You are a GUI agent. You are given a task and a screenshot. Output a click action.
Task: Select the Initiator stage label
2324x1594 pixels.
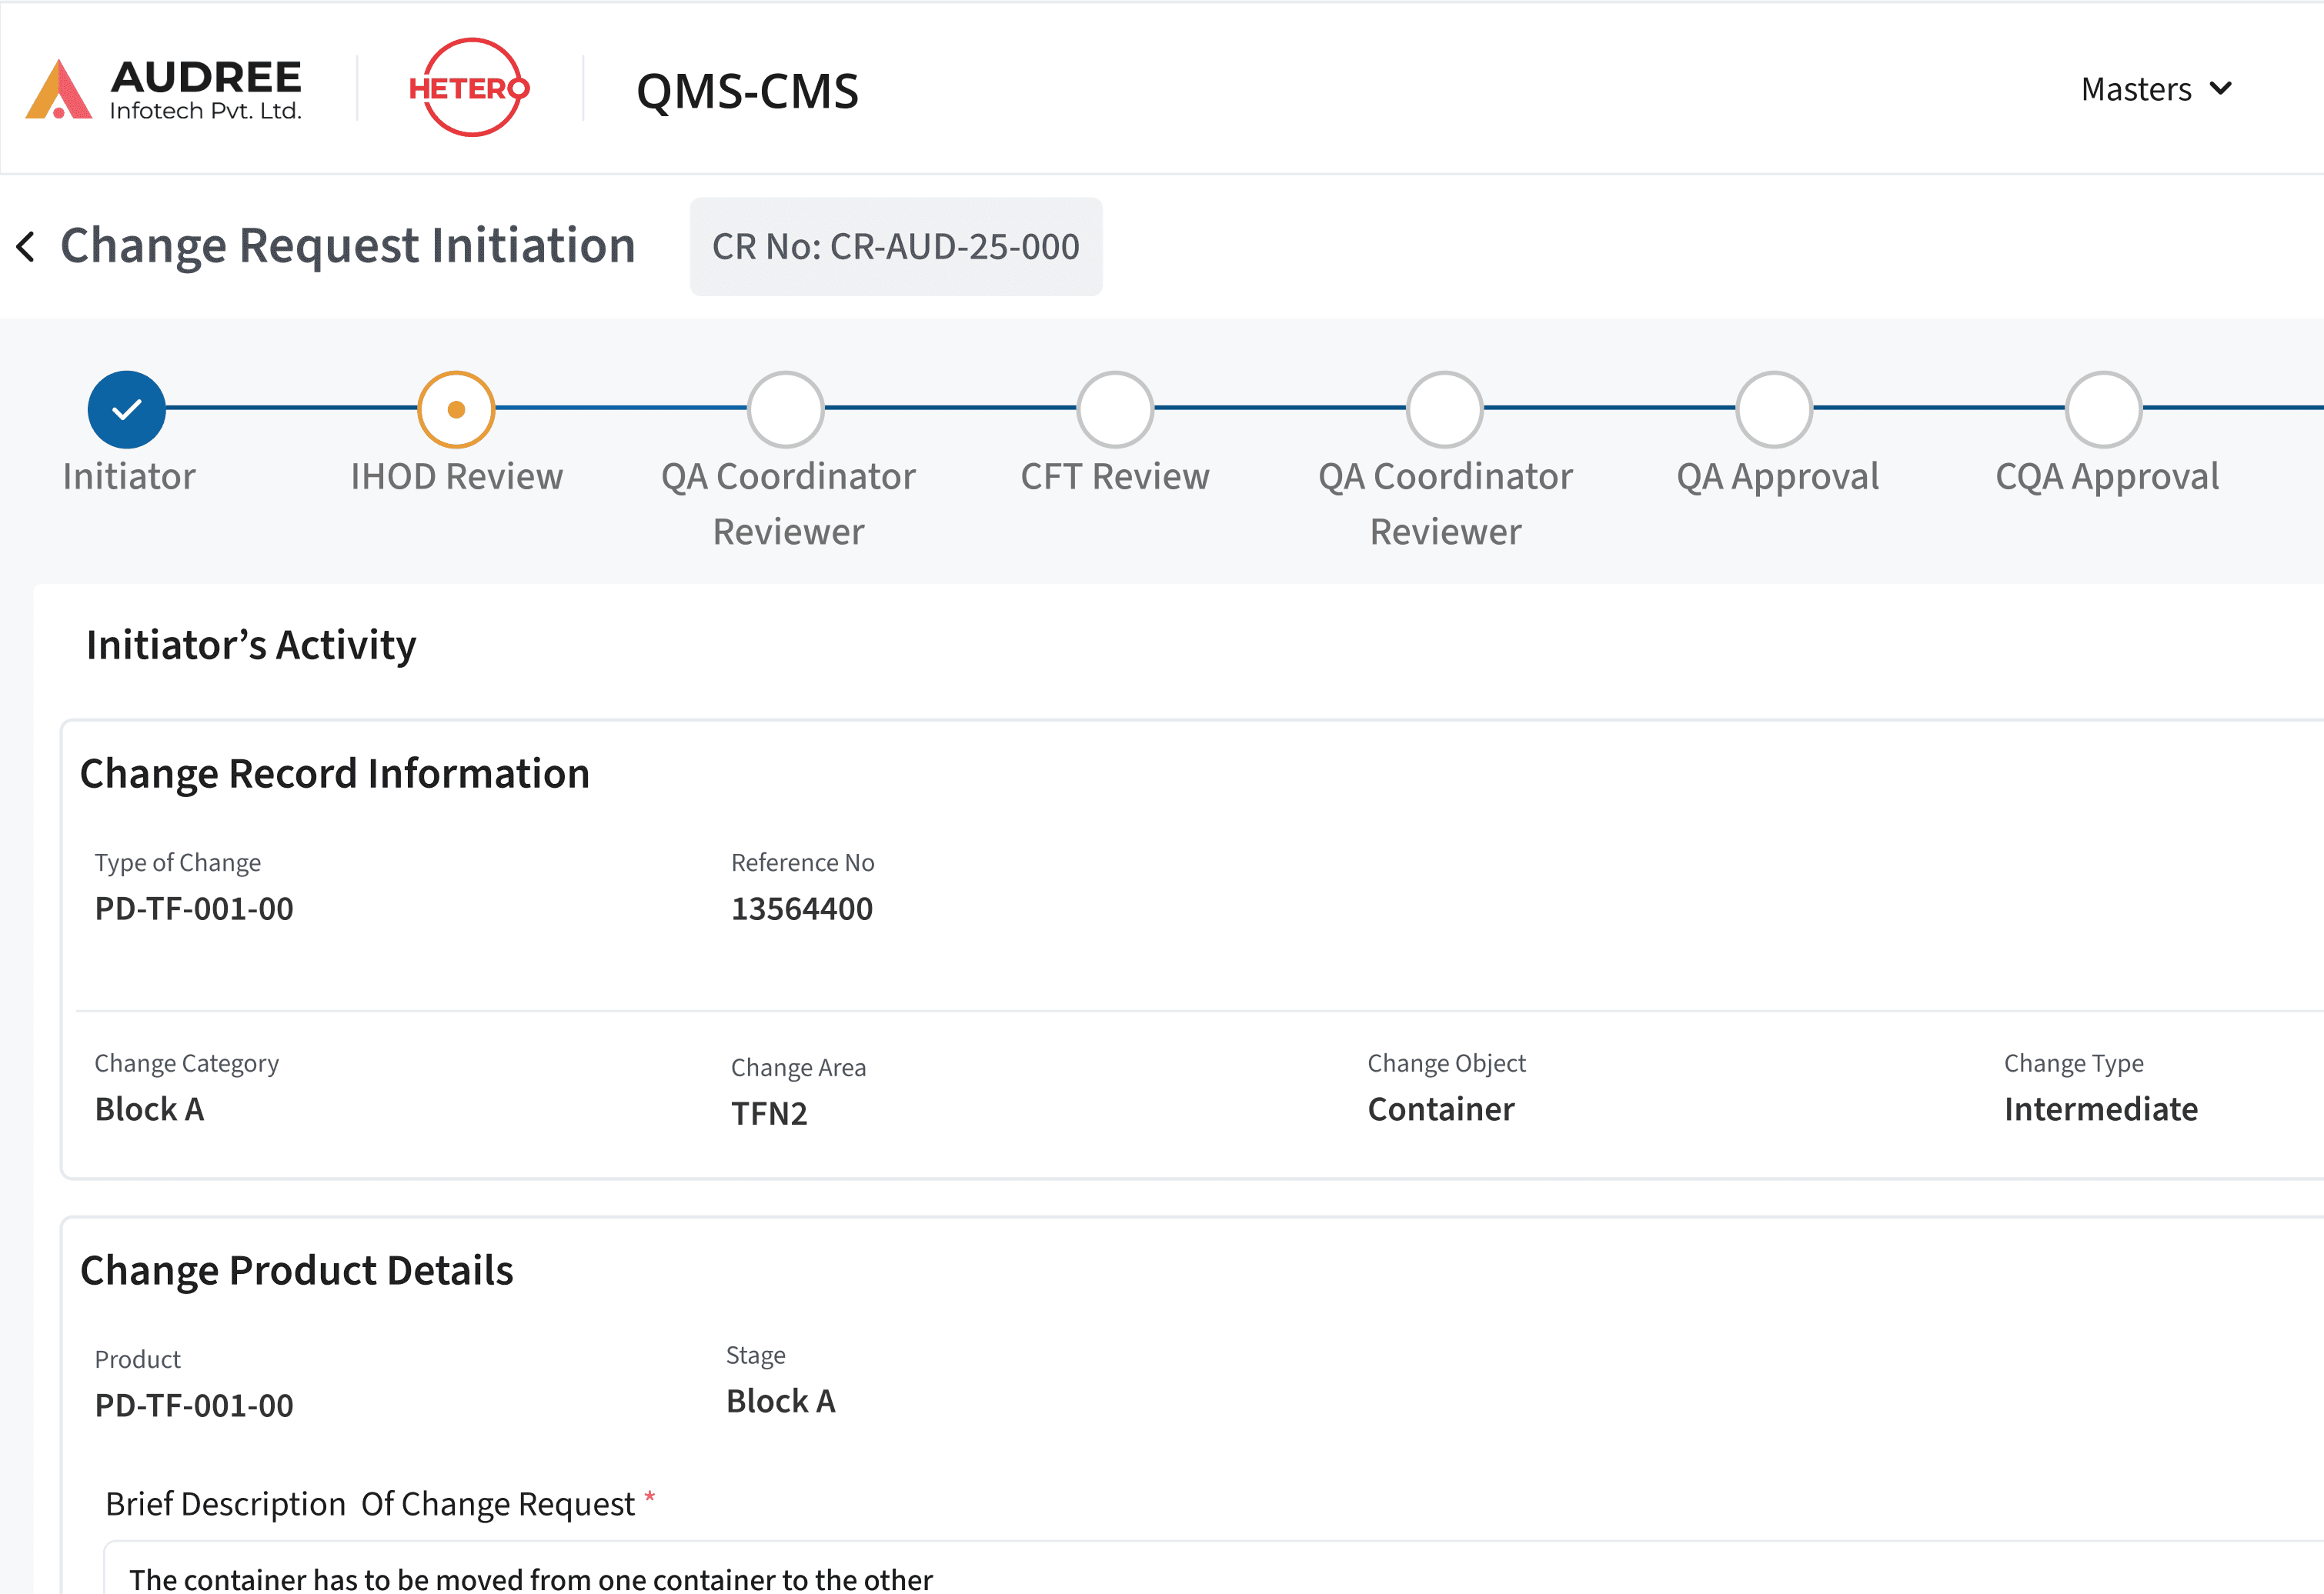tap(129, 476)
